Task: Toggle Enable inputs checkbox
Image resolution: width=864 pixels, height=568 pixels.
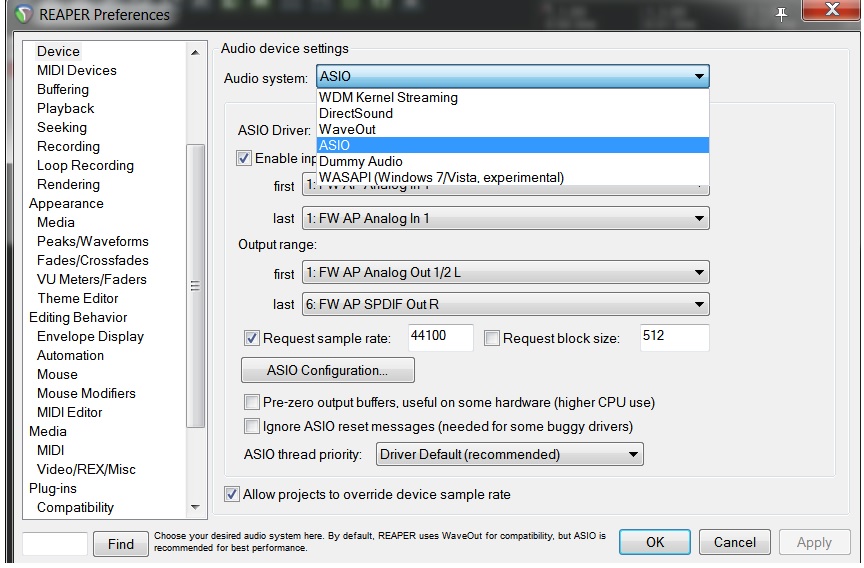Action: [x=244, y=158]
